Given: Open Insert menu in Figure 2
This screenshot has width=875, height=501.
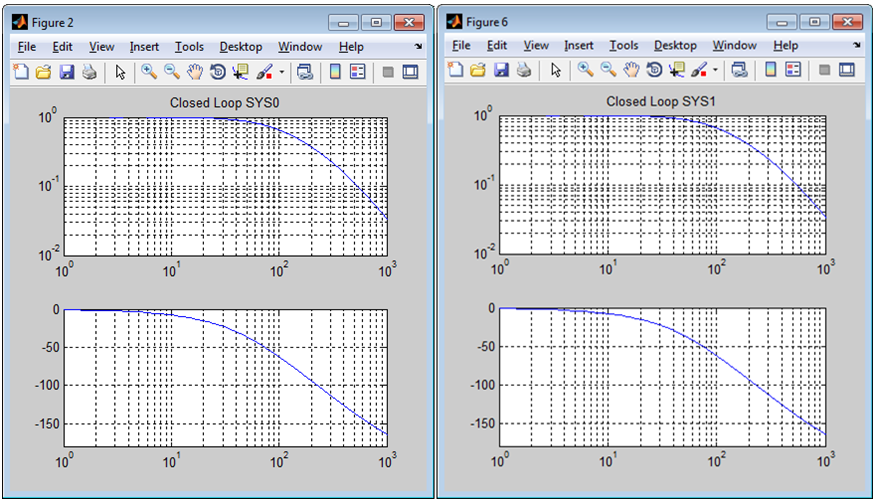Looking at the screenshot, I should click(x=144, y=47).
